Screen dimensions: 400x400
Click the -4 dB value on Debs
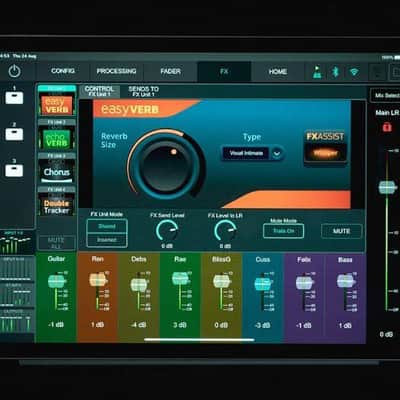139,325
